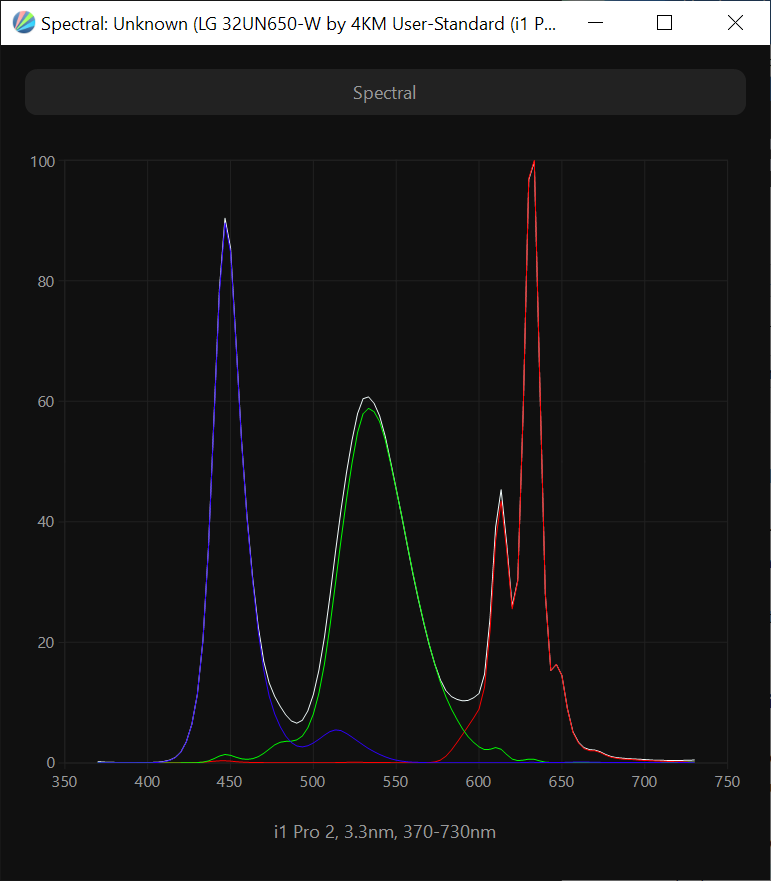Click the 100 label on the vertical axis

42,161
